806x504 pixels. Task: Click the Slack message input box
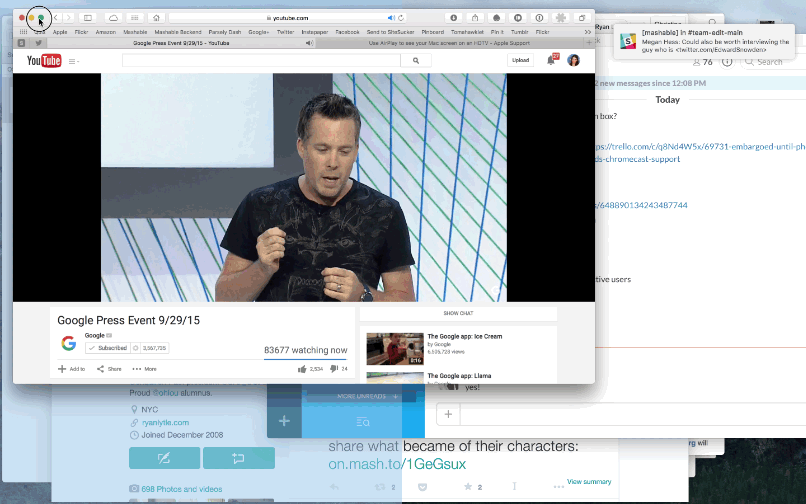[x=633, y=414]
